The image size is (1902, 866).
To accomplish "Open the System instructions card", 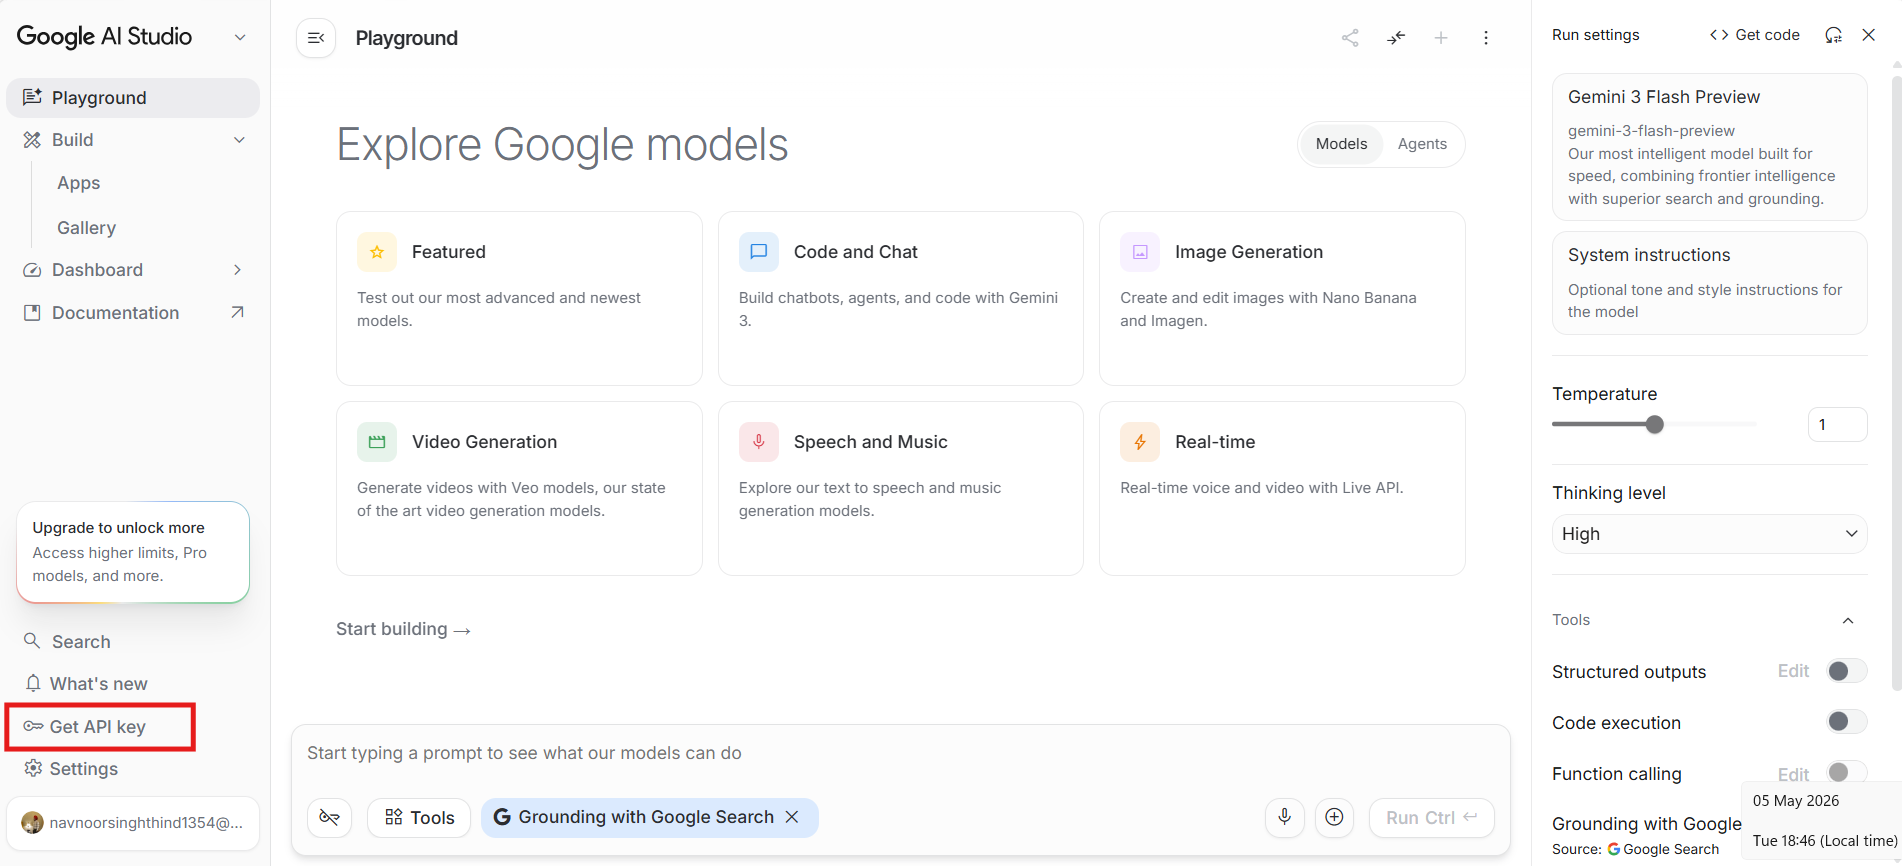I will 1709,283.
